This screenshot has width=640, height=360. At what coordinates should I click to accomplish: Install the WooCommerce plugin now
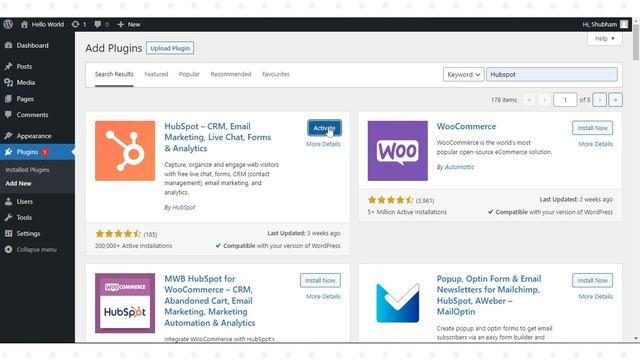click(593, 128)
